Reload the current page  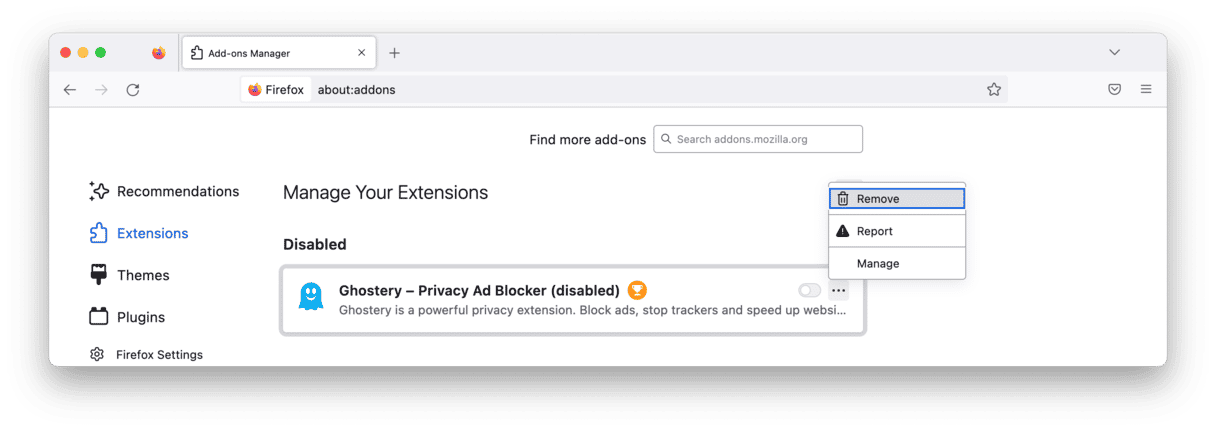[133, 89]
